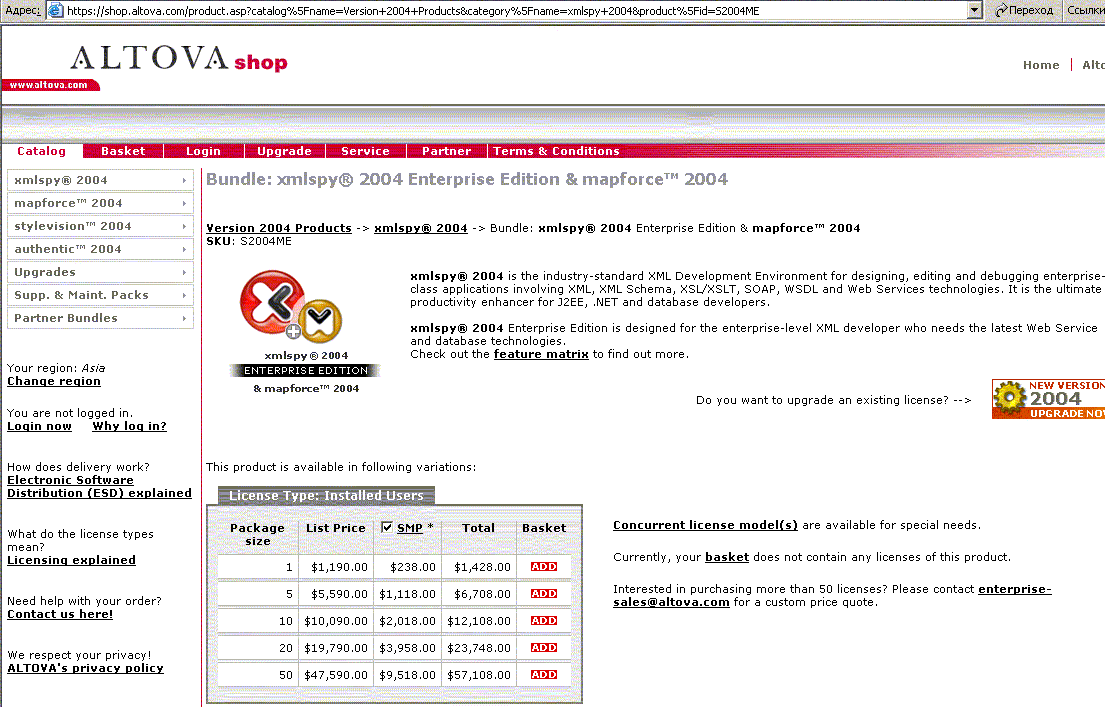Click the Internet Explorer page icon in address bar
The width and height of the screenshot is (1105, 707).
[x=56, y=11]
